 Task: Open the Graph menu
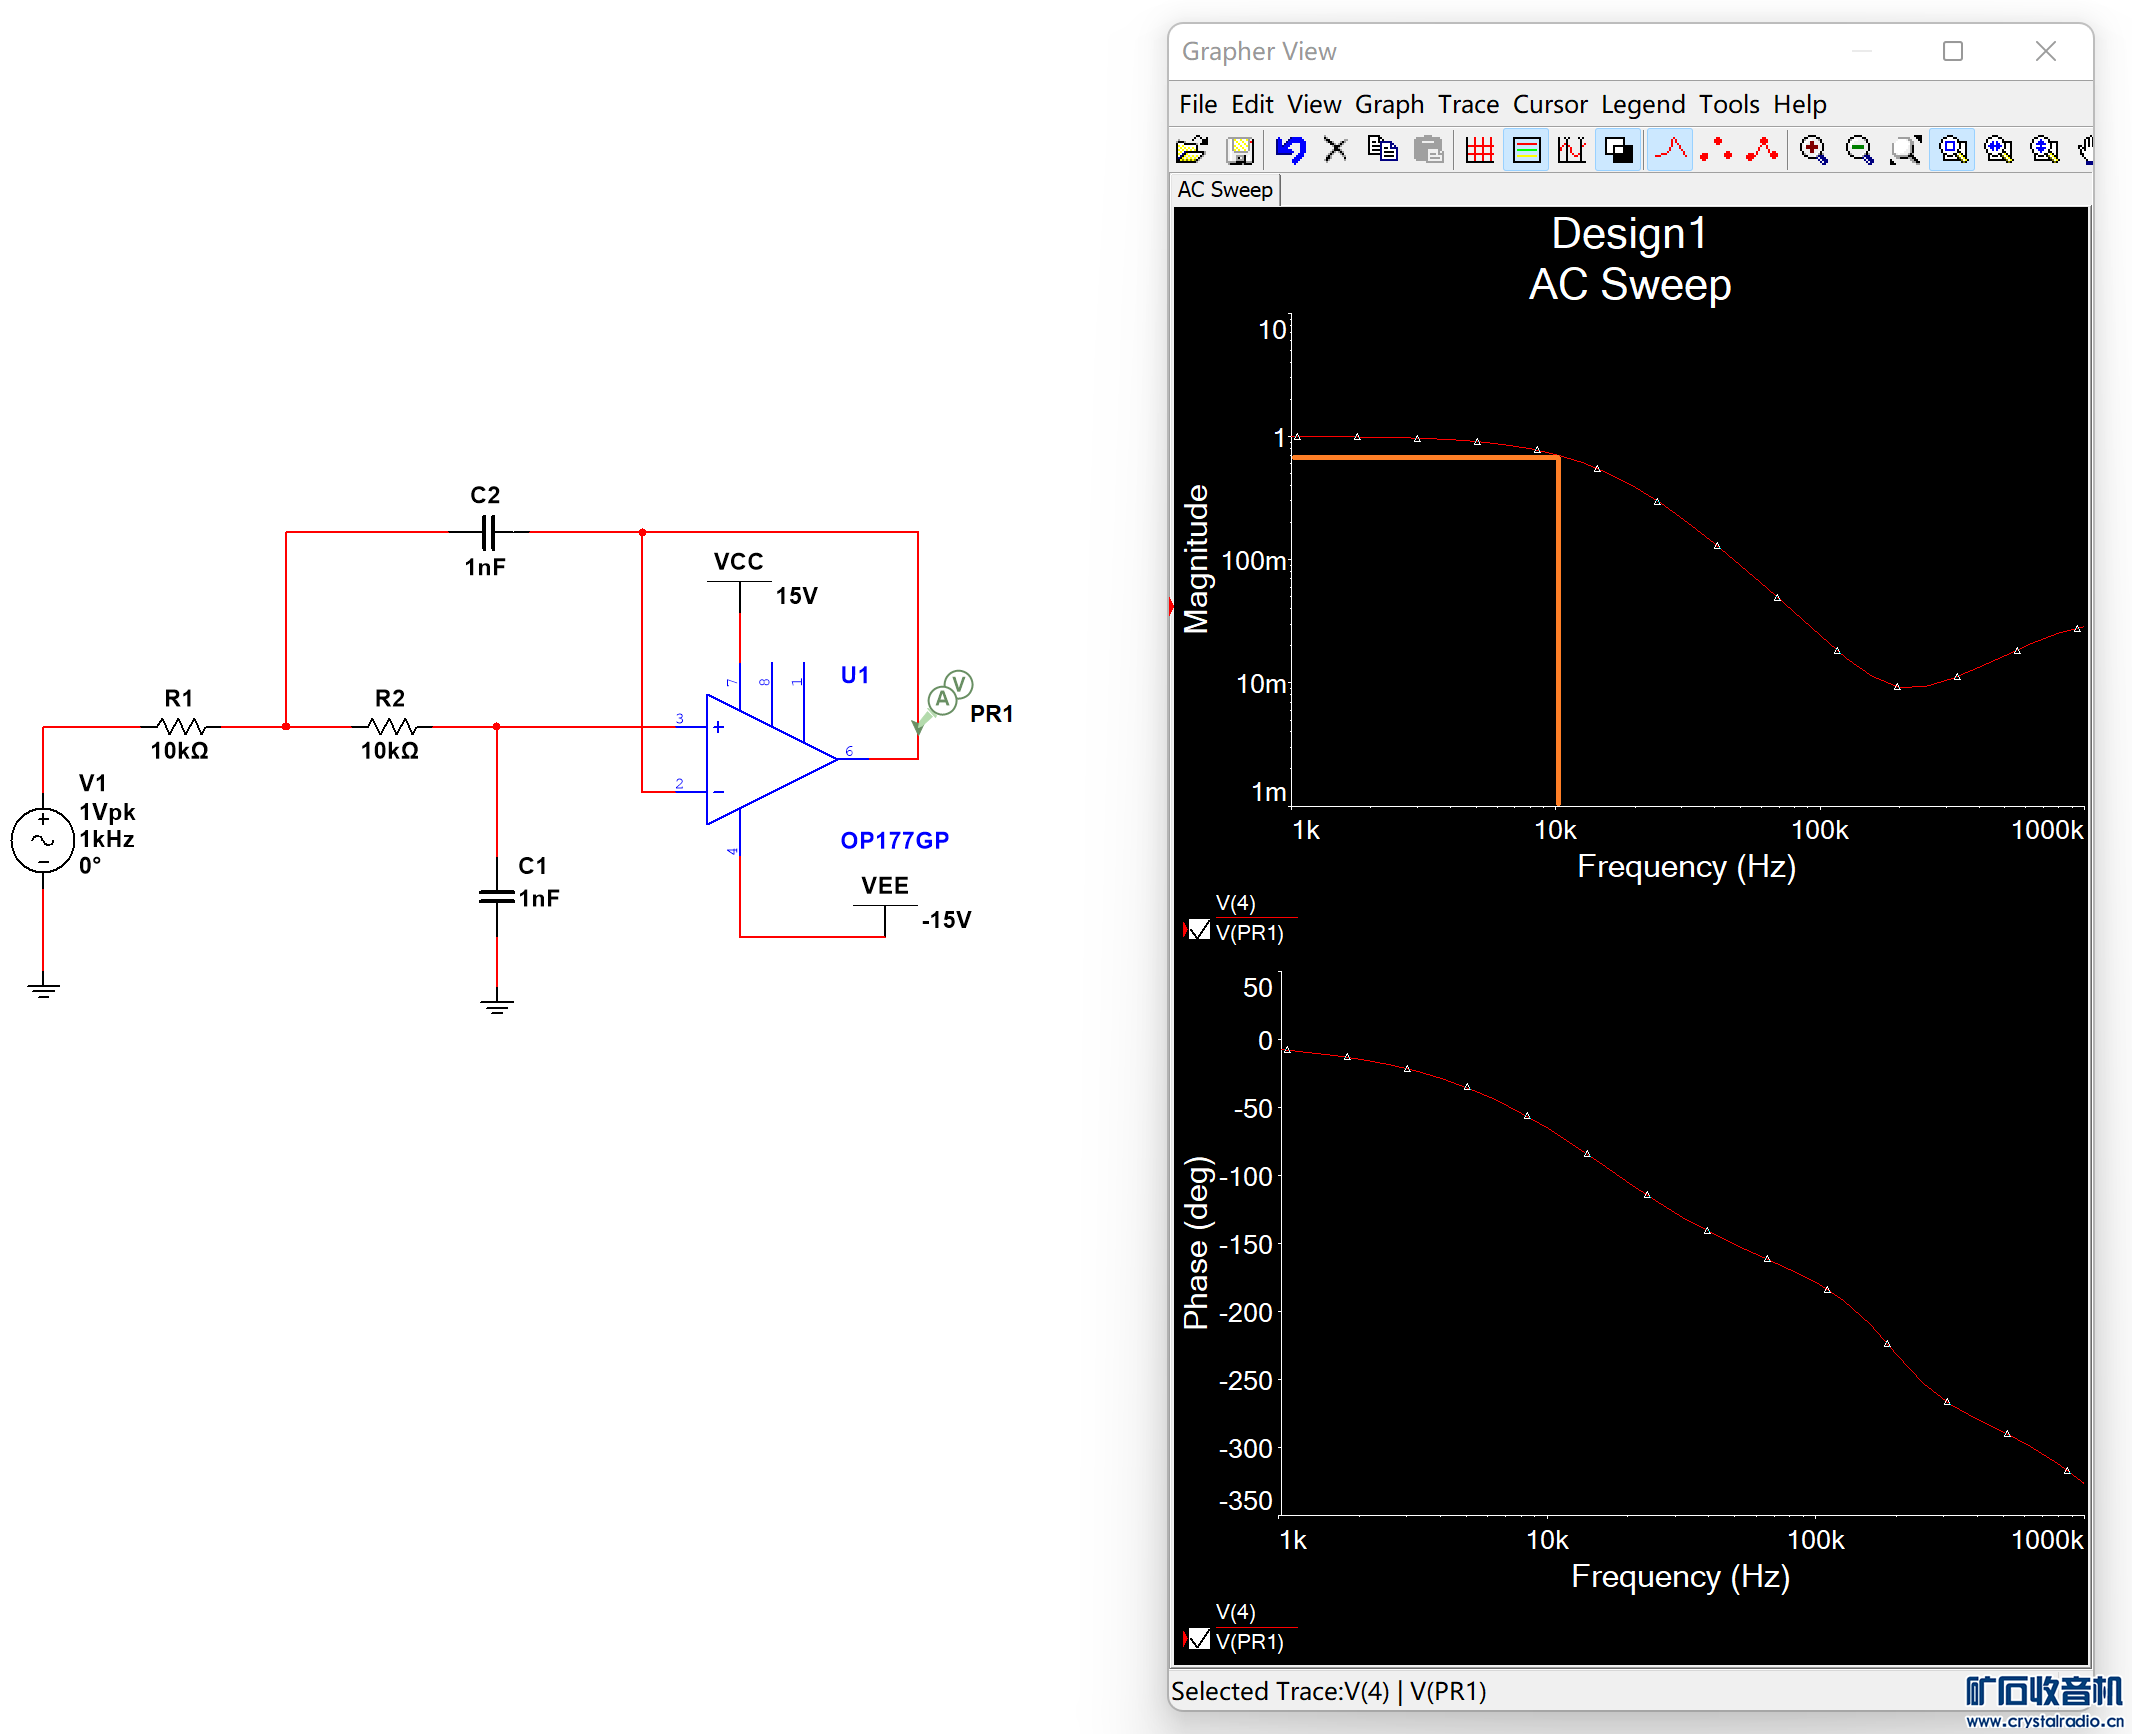tap(1388, 104)
